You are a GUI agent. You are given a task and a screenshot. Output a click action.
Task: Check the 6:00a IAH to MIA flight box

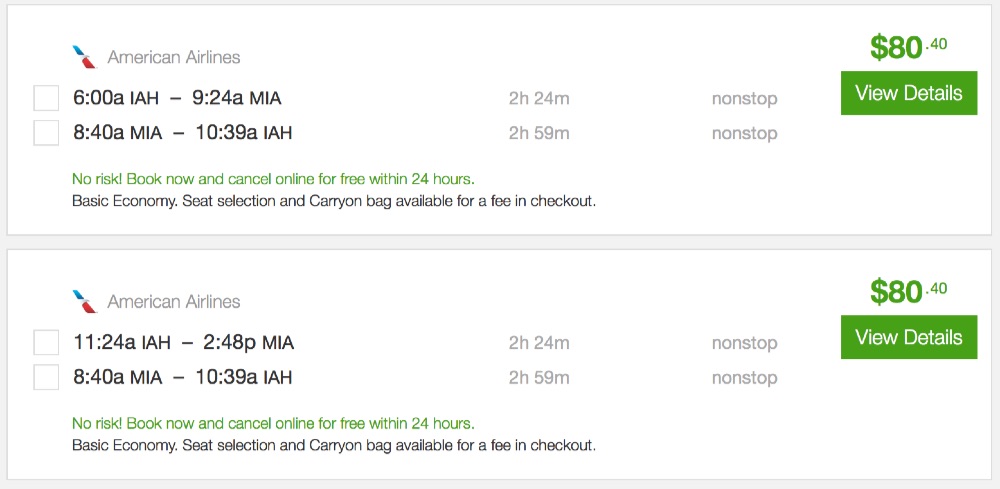(46, 98)
